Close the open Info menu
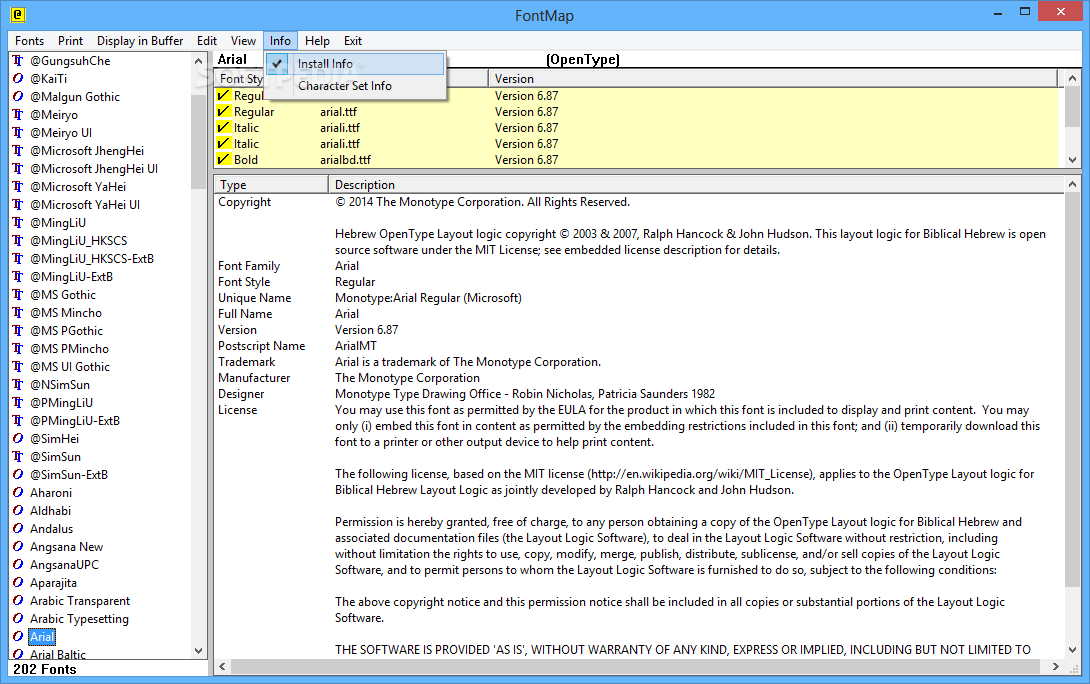 280,41
